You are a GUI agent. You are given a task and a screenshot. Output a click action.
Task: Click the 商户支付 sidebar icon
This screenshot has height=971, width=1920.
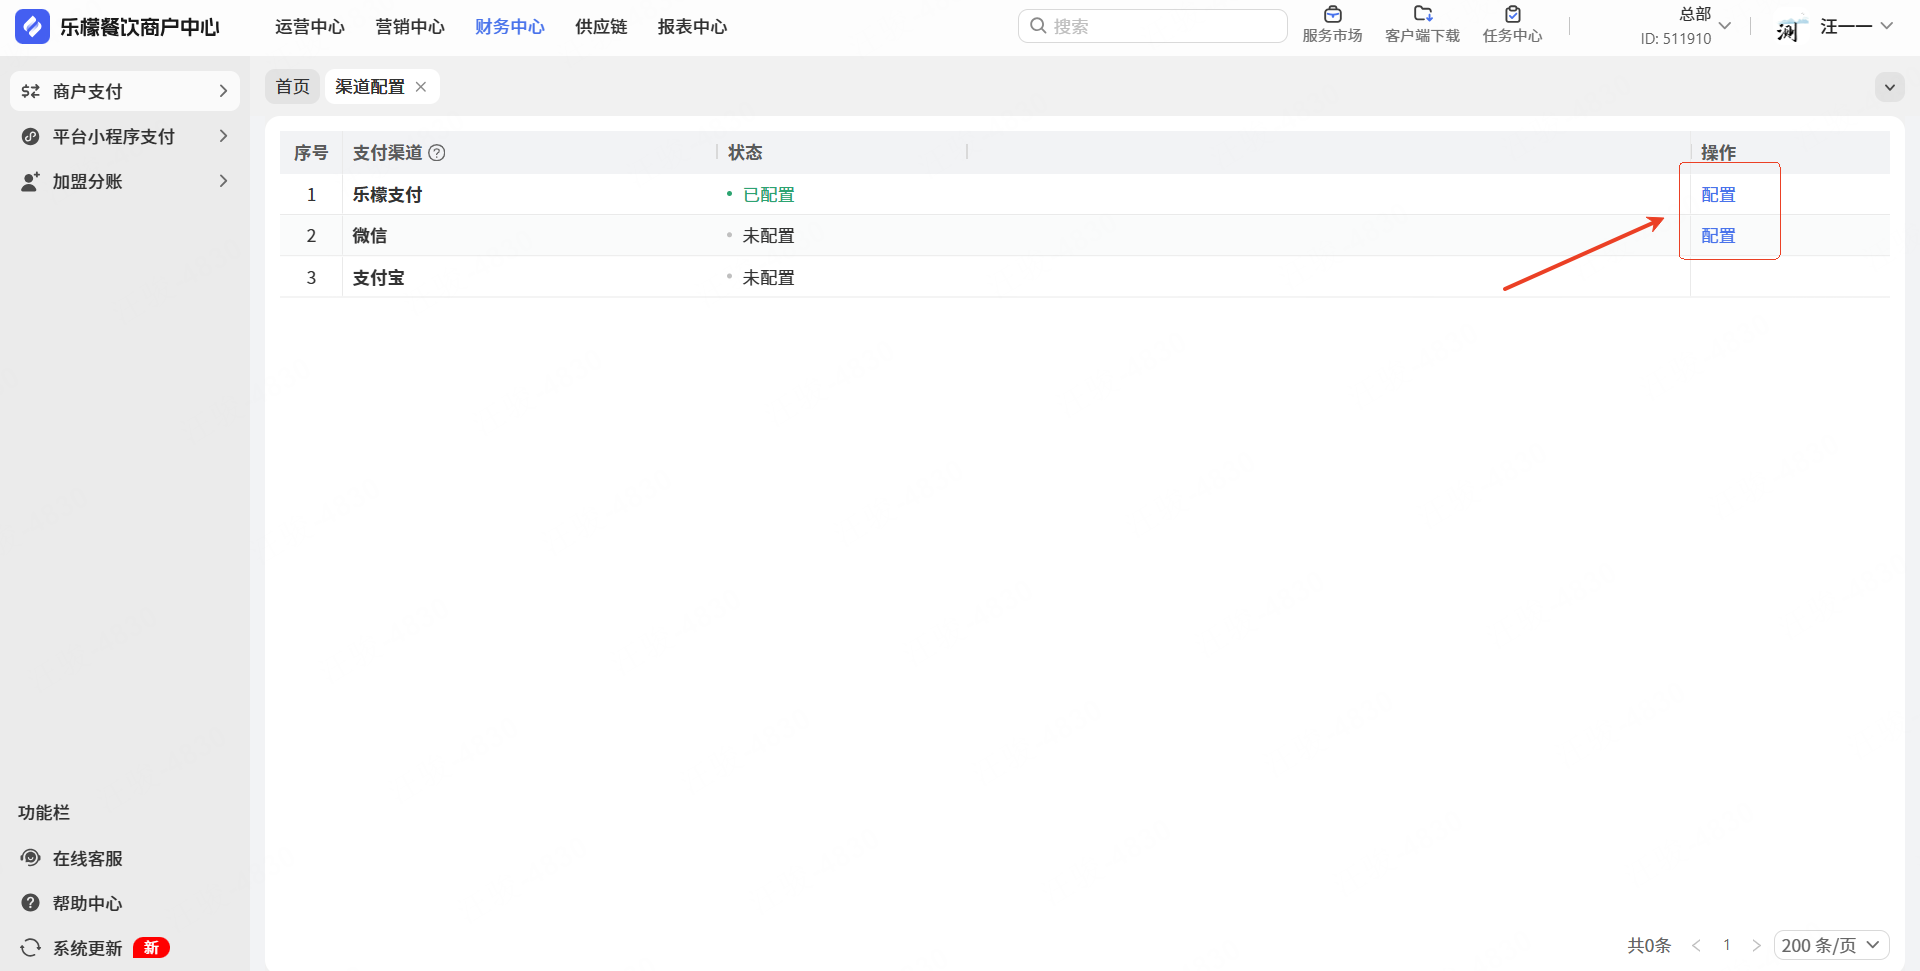[31, 91]
